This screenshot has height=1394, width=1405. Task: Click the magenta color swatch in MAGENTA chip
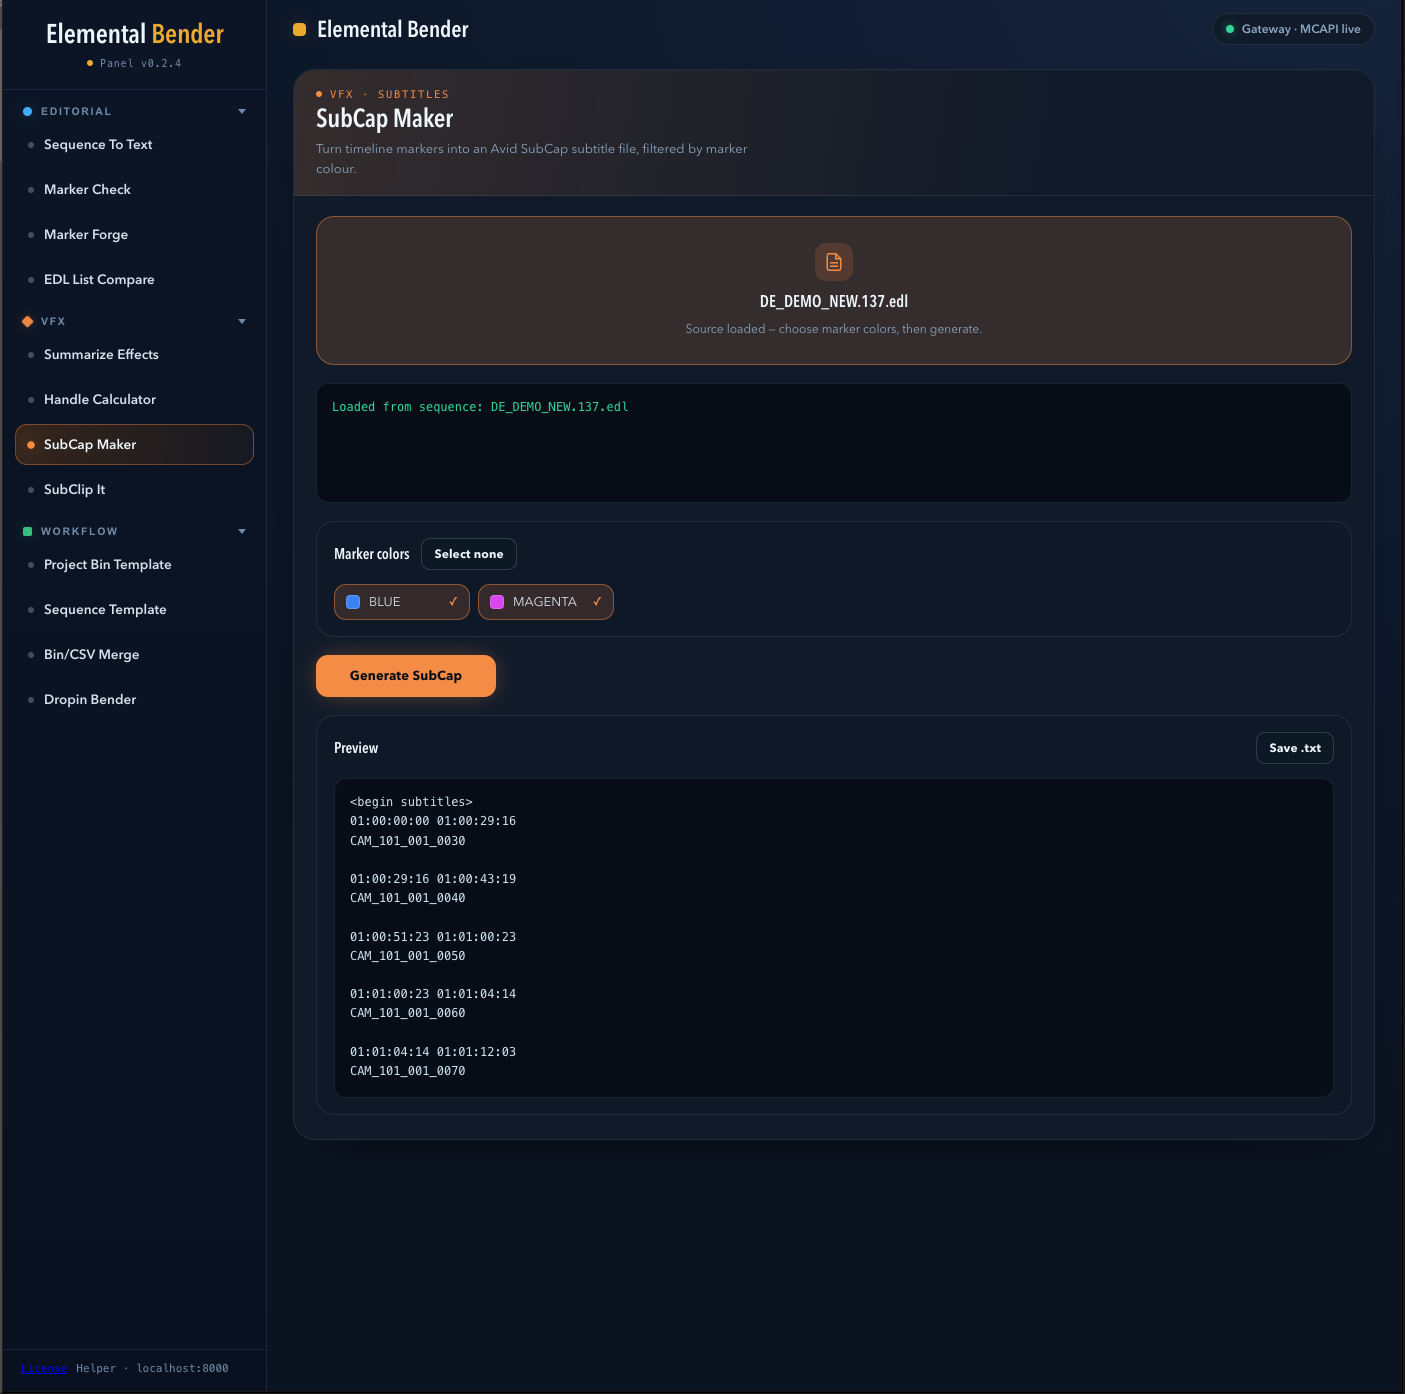(497, 602)
